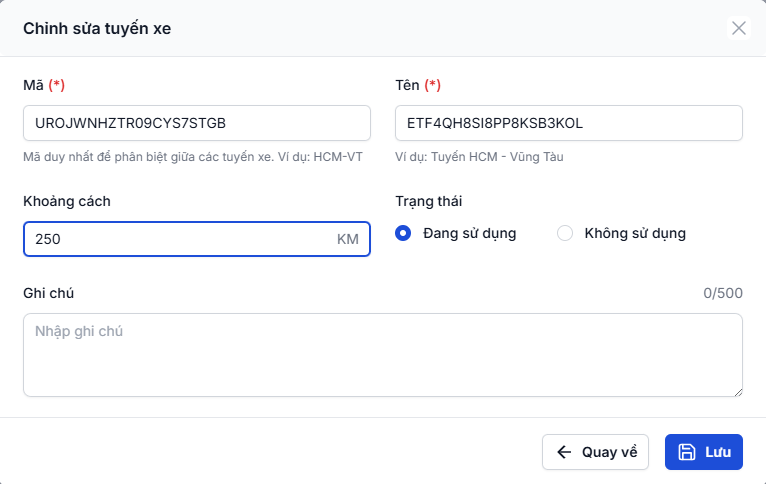Click the Ghi chú notes textarea
This screenshot has height=484, width=766.
383,355
